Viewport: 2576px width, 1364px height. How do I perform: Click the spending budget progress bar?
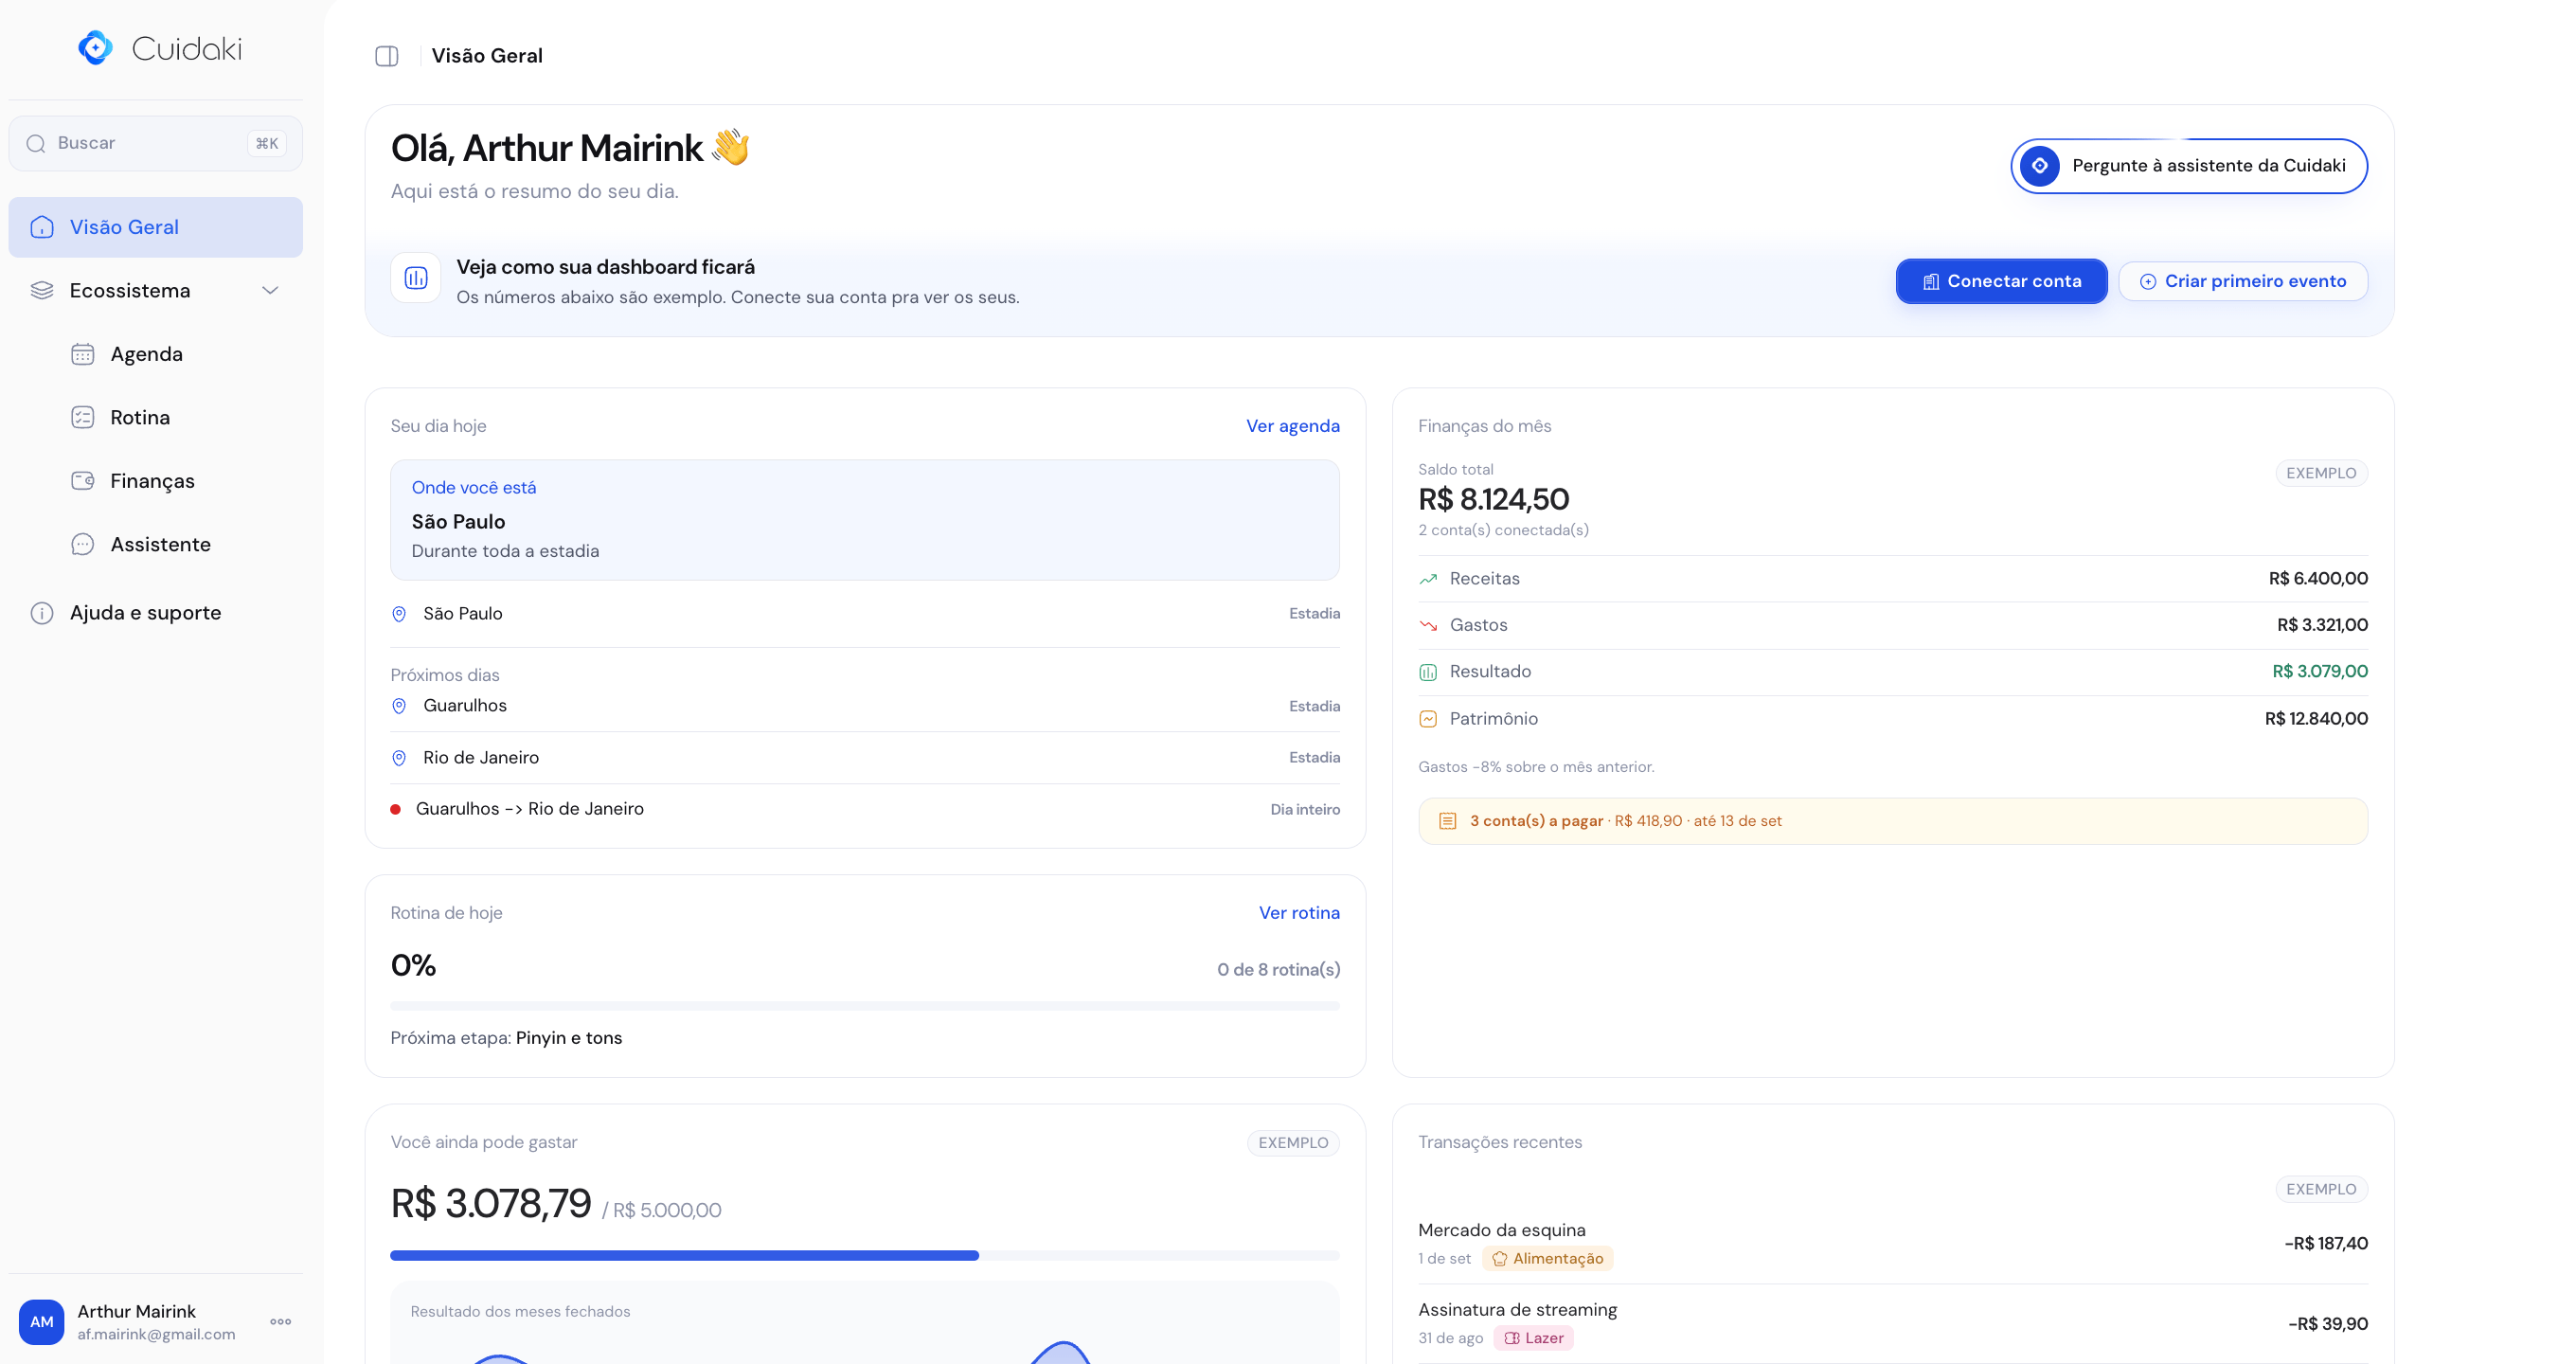pyautogui.click(x=865, y=1256)
